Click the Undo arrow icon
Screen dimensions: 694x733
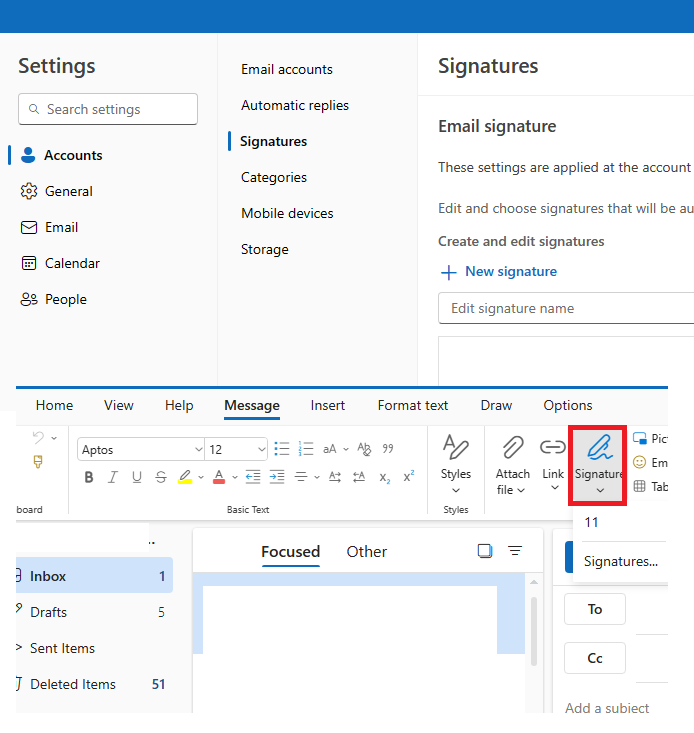pyautogui.click(x=38, y=438)
